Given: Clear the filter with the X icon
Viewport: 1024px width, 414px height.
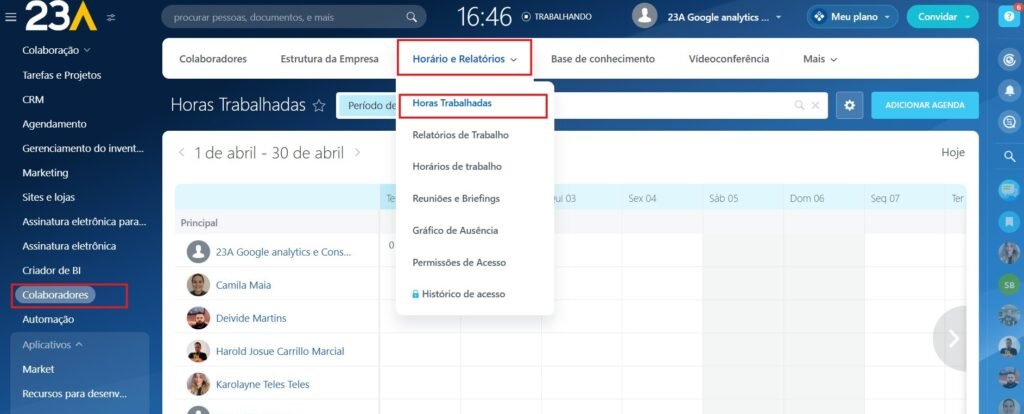Looking at the screenshot, I should 815,105.
